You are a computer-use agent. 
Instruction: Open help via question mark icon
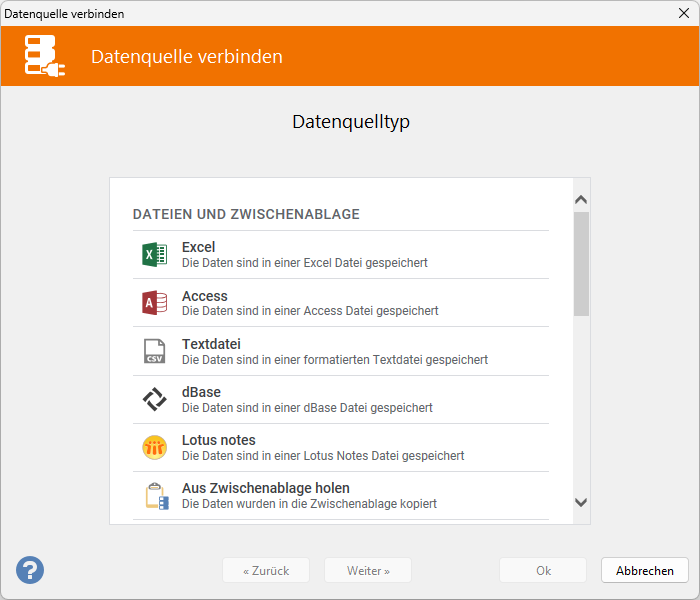pyautogui.click(x=30, y=570)
